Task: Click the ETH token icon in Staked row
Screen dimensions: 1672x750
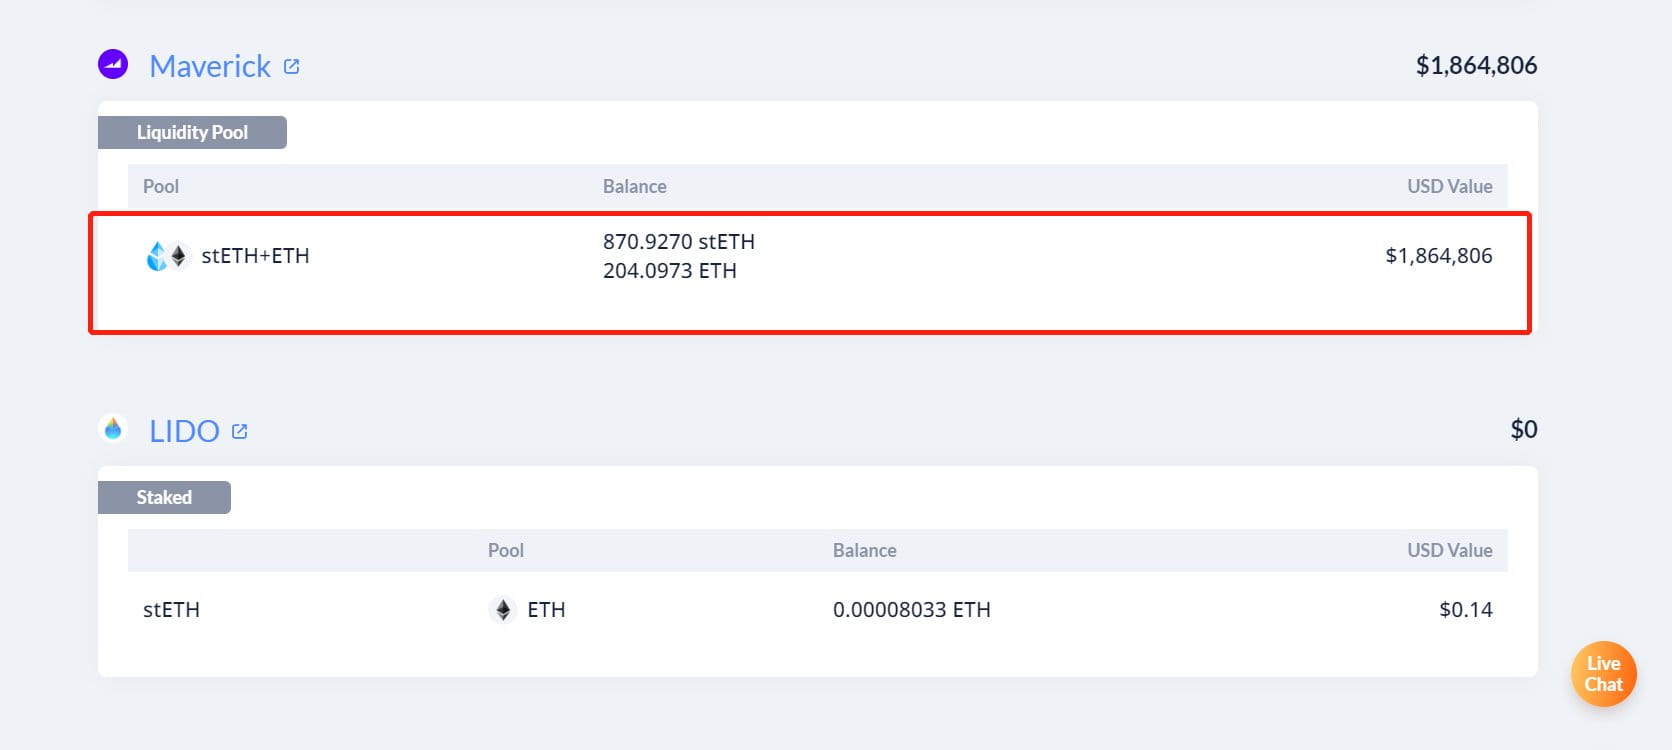Action: click(503, 609)
